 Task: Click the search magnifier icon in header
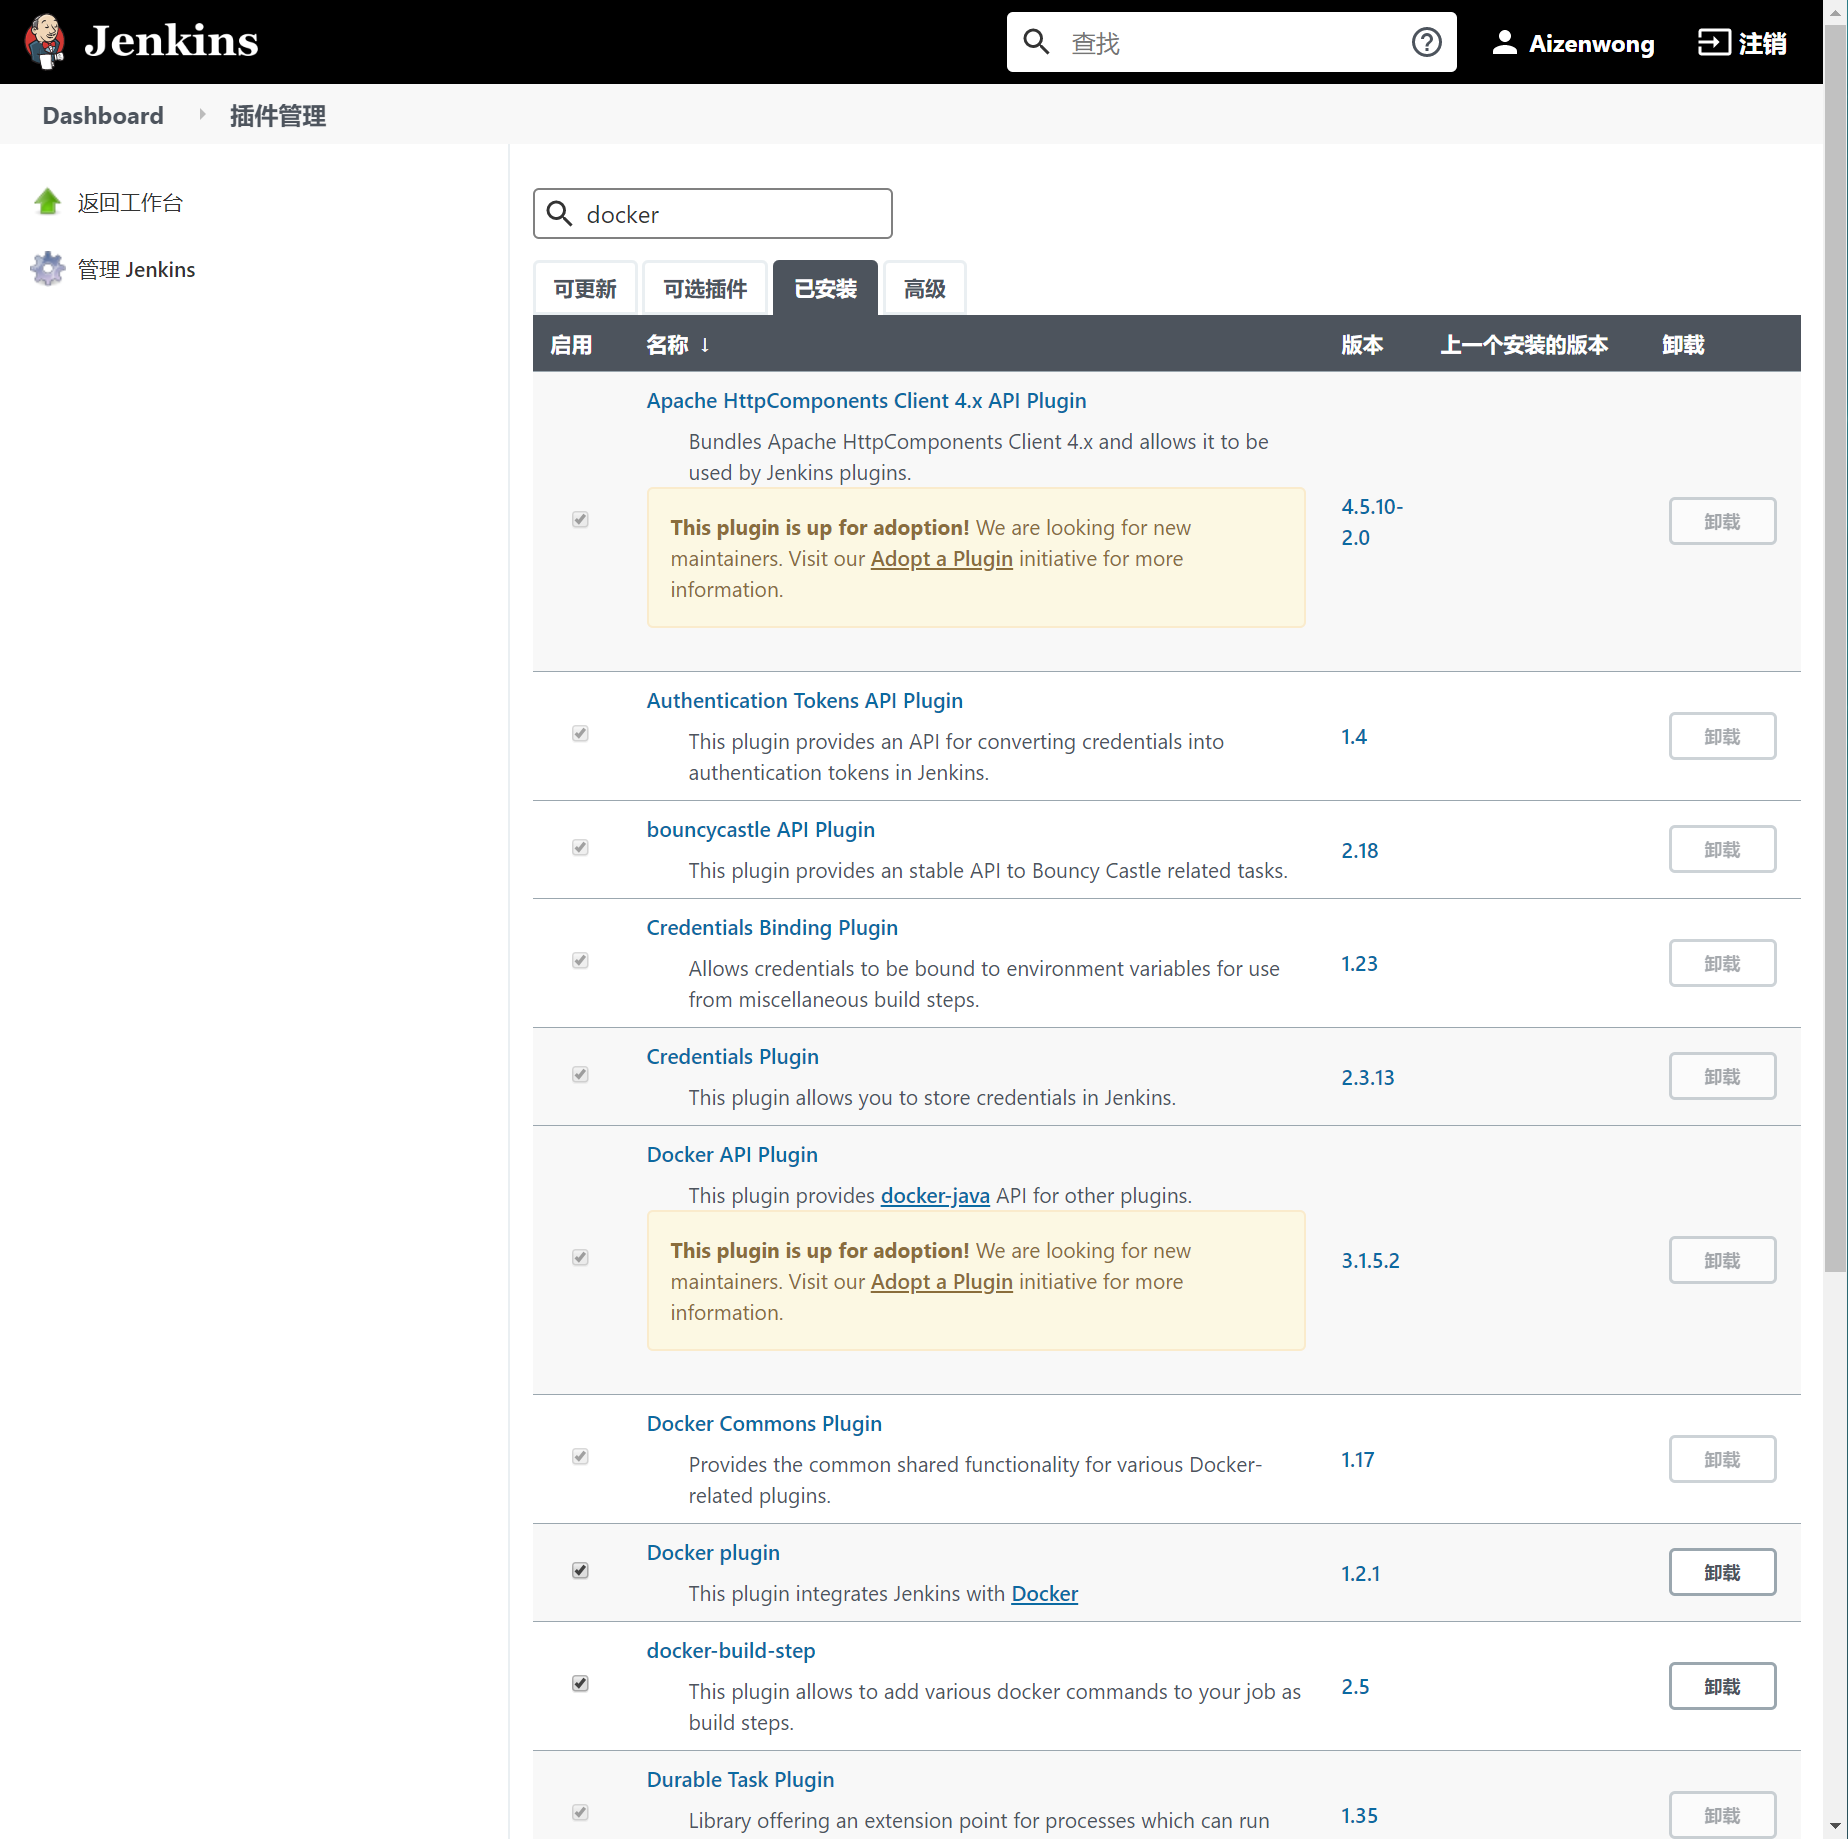point(1037,42)
